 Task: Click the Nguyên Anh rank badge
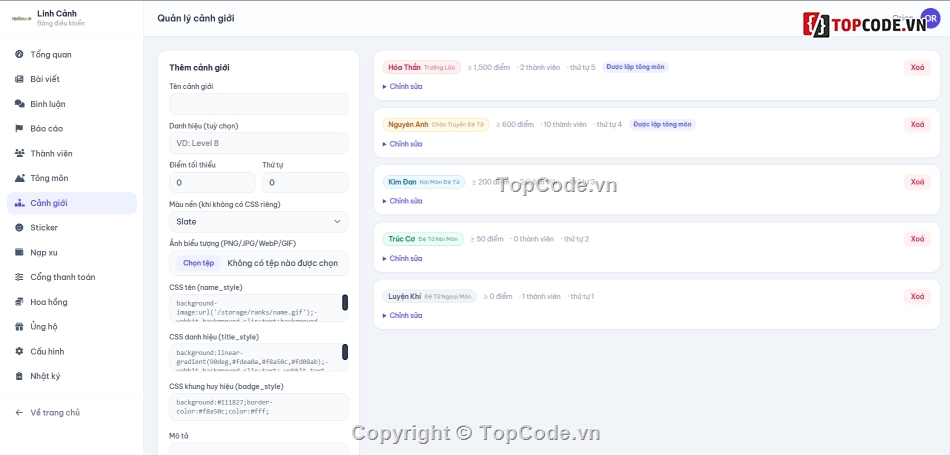[436, 124]
